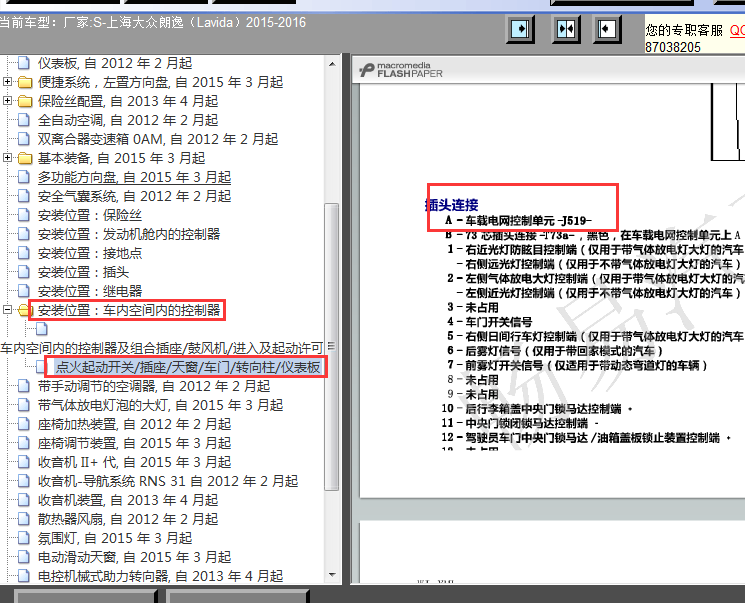The image size is (745, 603).
Task: Click the expand-left-pane arrow button
Action: coord(607,29)
